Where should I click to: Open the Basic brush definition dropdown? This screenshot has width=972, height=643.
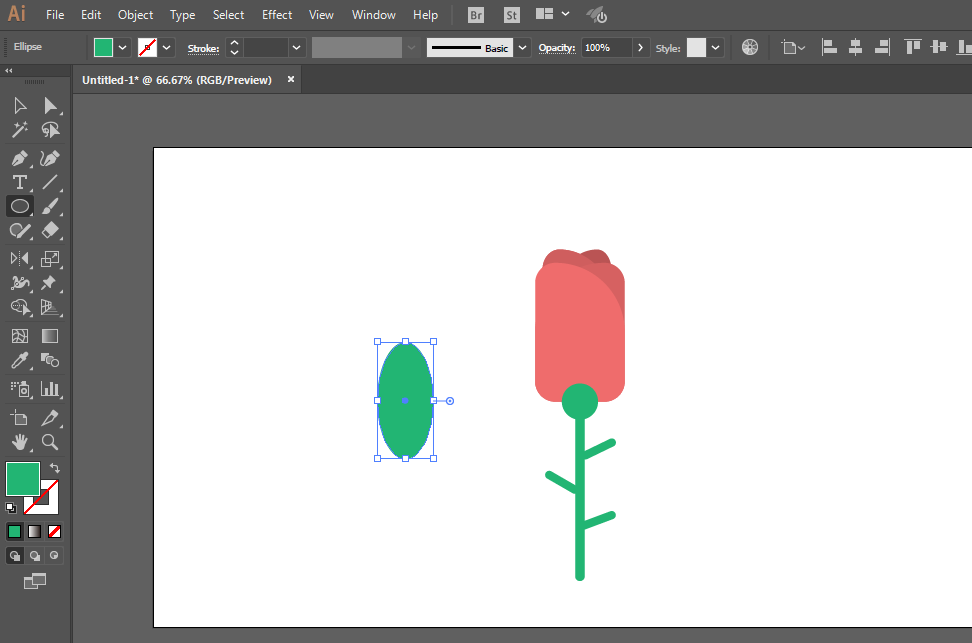coord(523,48)
